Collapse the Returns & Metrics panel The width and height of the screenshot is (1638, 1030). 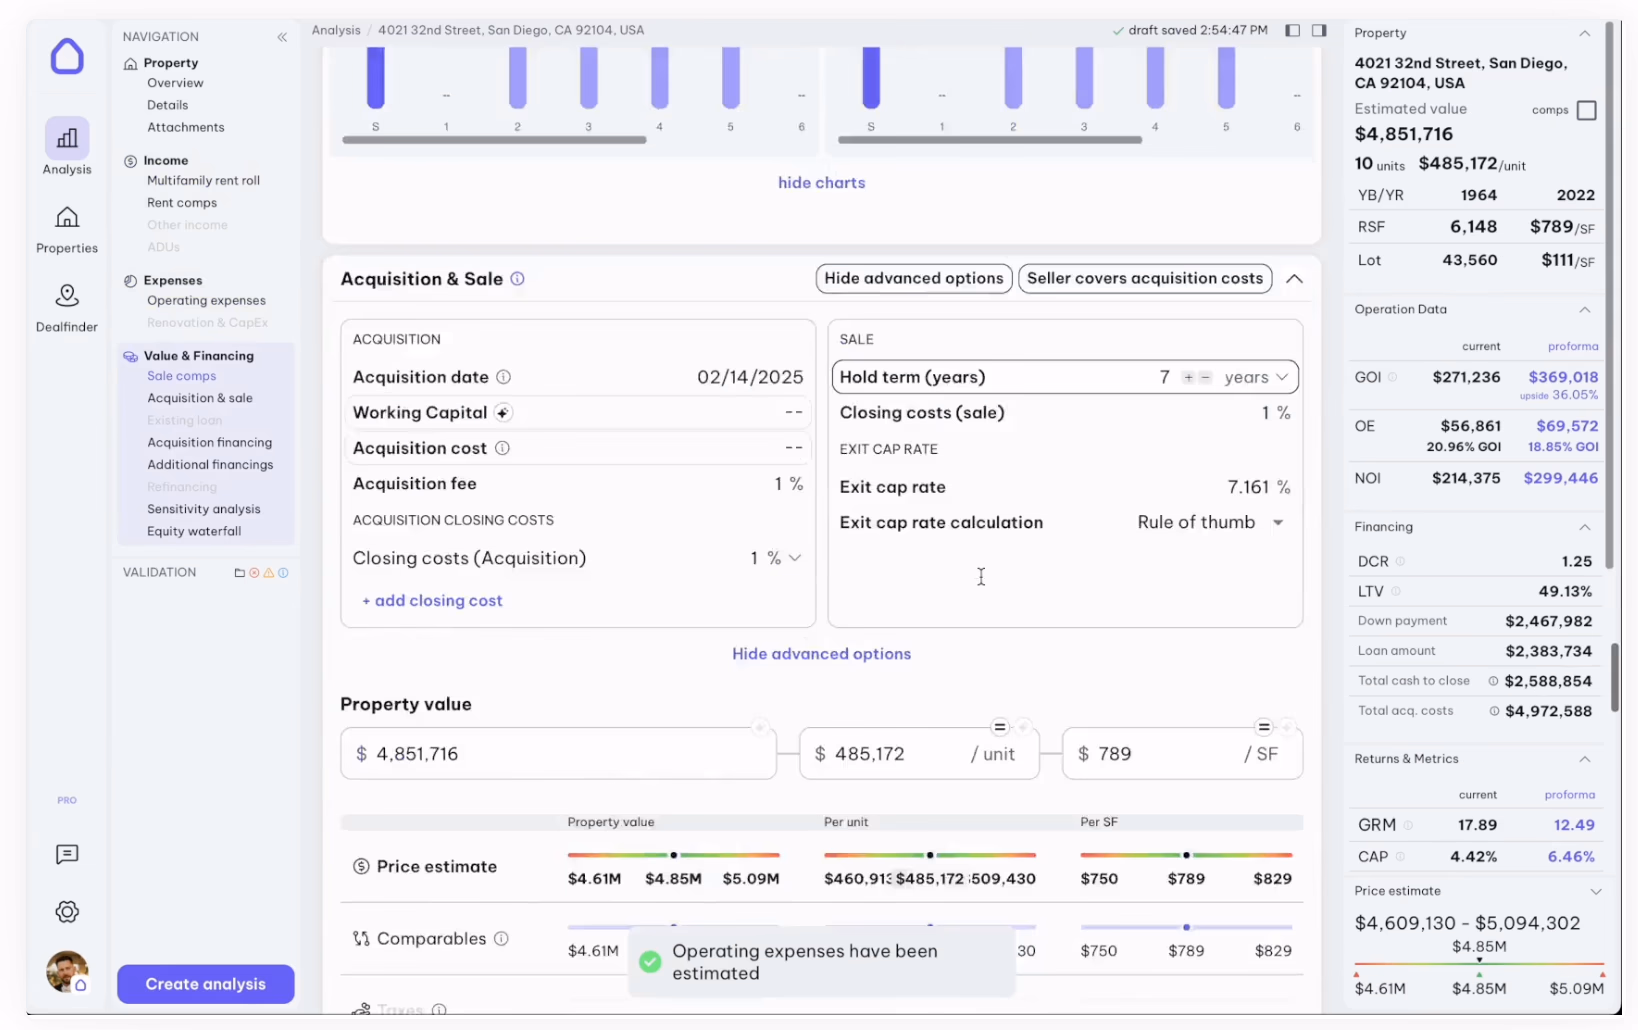pos(1584,759)
